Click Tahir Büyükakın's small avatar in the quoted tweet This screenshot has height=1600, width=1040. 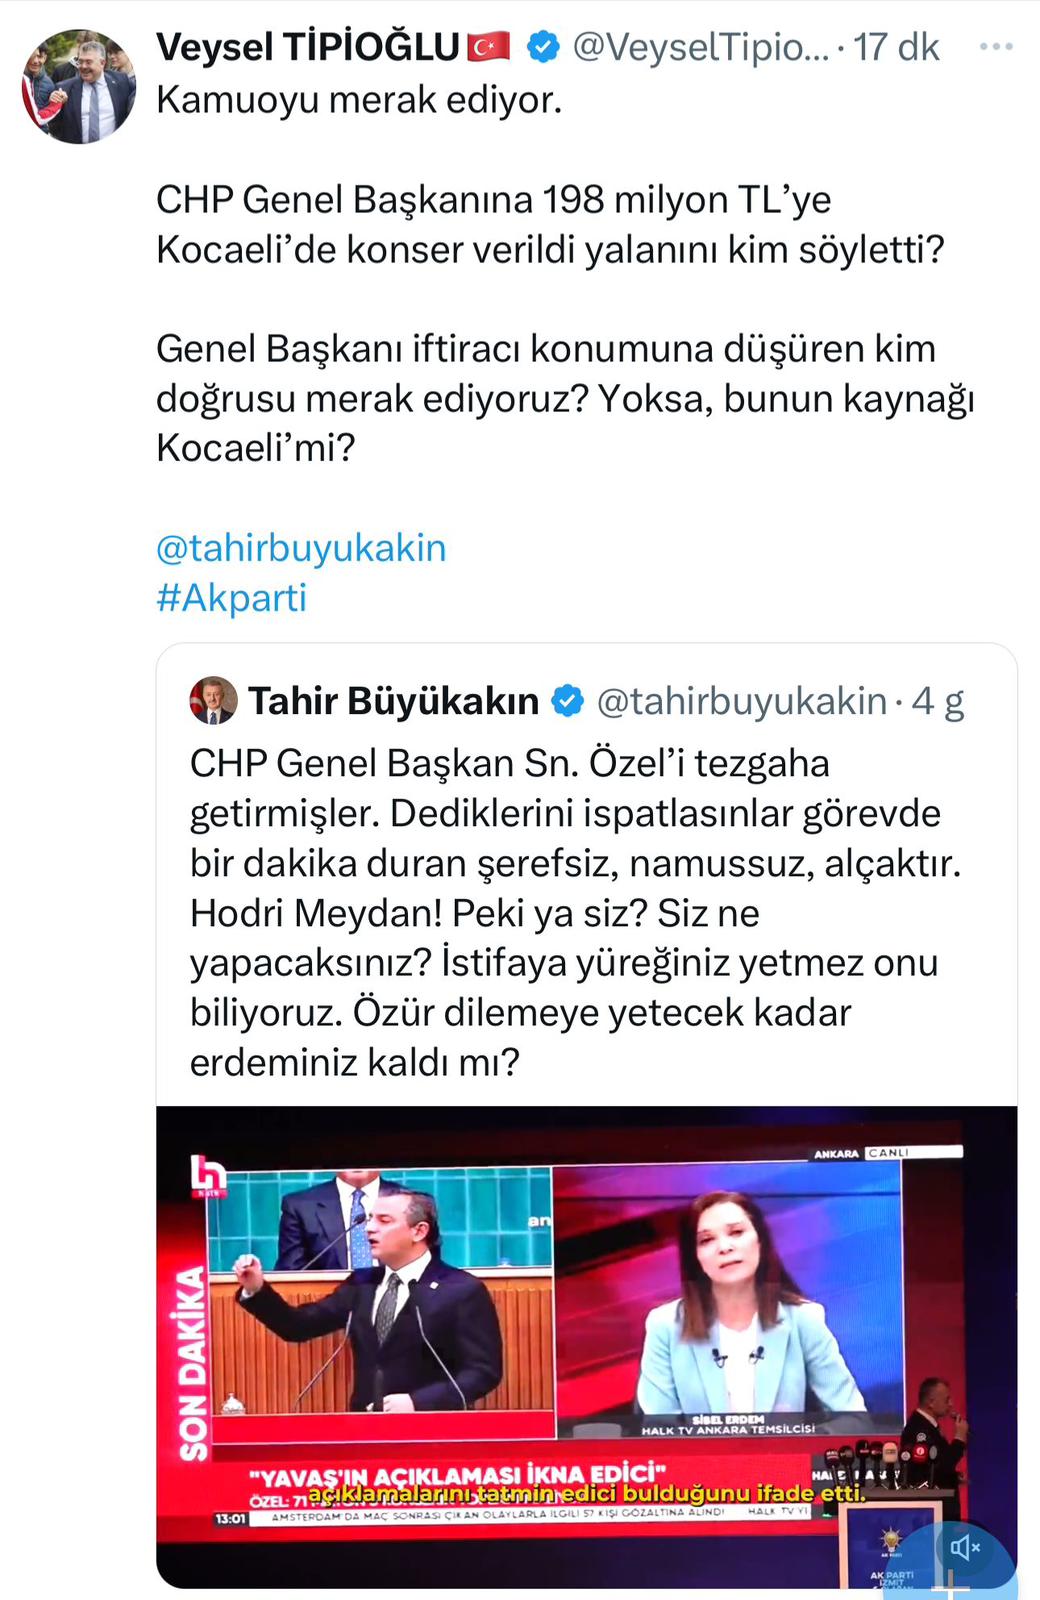(x=213, y=701)
